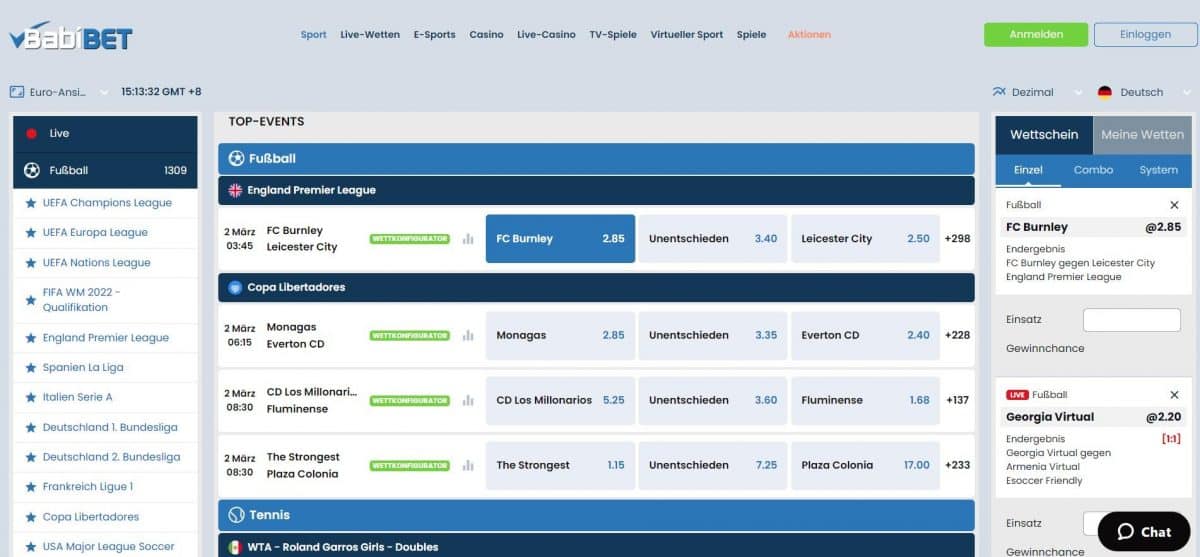Open Wettkonfigurator badge for The Strongest match
The image size is (1200, 557).
tap(410, 466)
